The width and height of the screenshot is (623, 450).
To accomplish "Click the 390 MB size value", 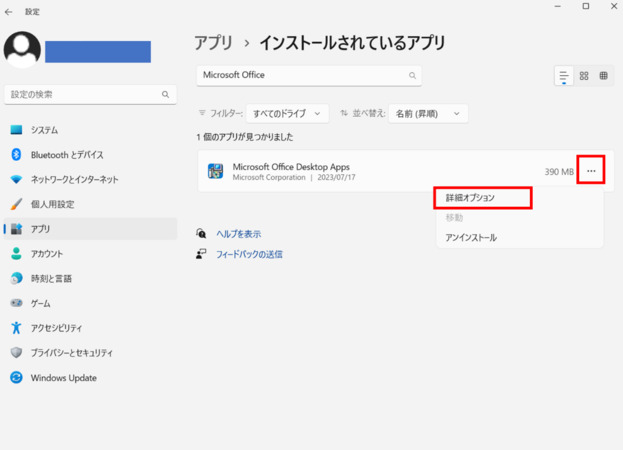I will [x=559, y=172].
